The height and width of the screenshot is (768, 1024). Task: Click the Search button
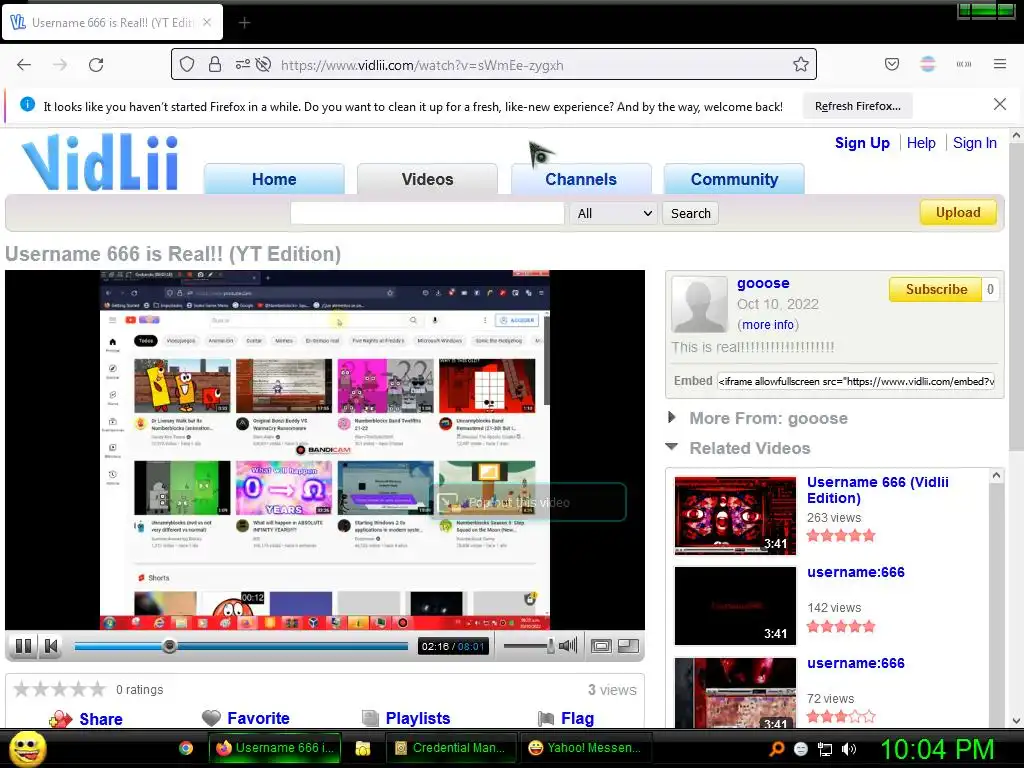coord(690,214)
